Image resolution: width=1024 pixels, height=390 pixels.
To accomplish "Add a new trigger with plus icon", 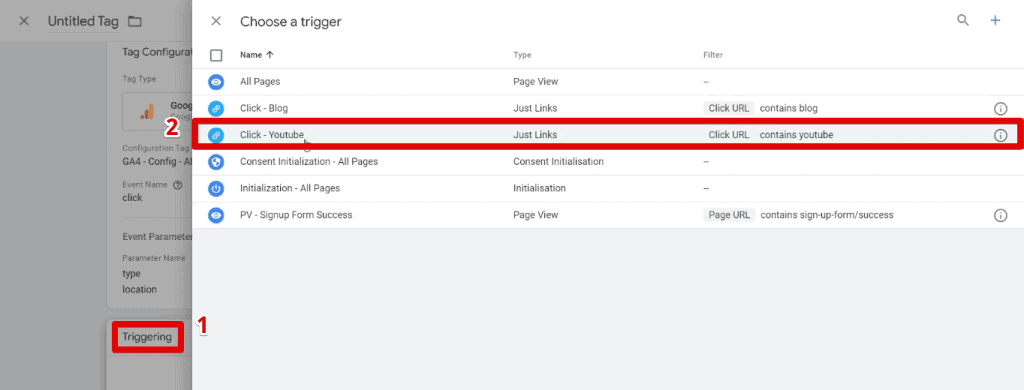I will point(995,20).
